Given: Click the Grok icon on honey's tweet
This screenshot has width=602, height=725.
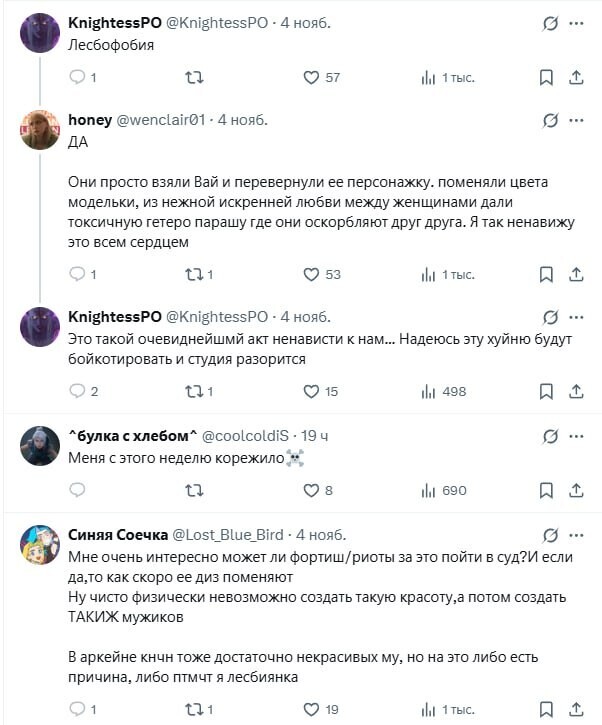Looking at the screenshot, I should coord(550,121).
